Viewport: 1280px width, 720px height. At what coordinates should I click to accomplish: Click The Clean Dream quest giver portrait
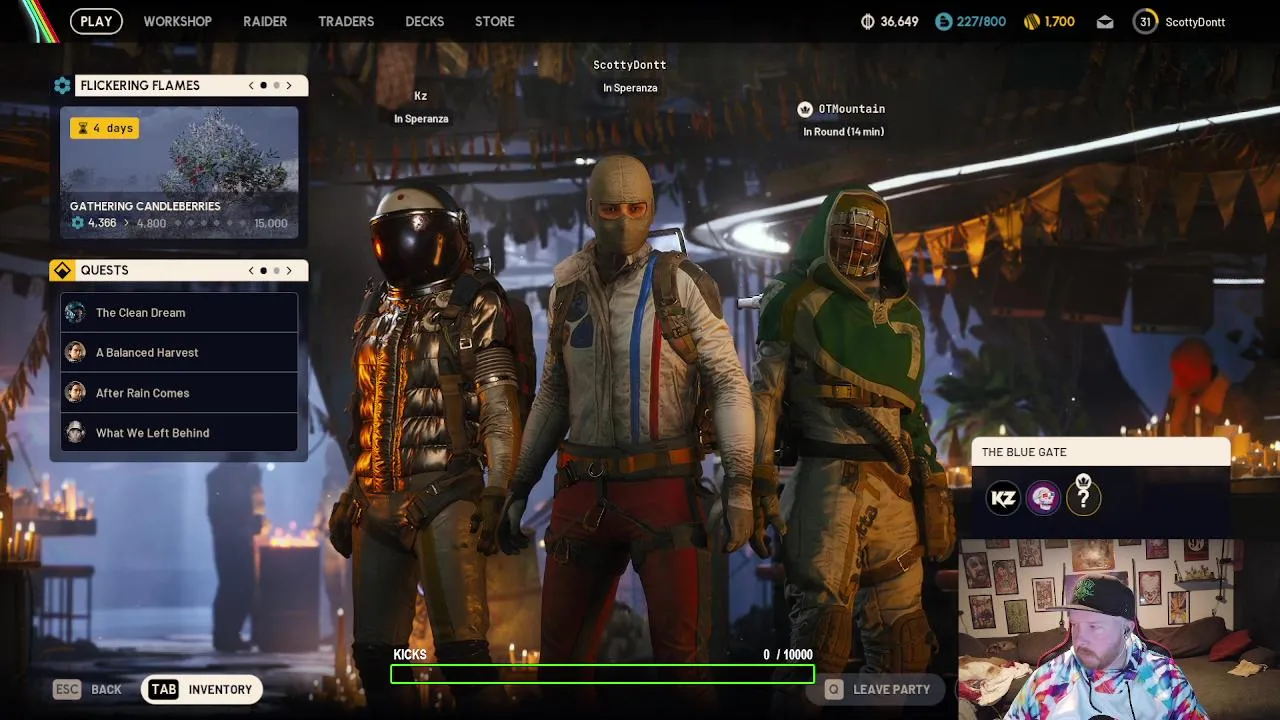click(75, 312)
